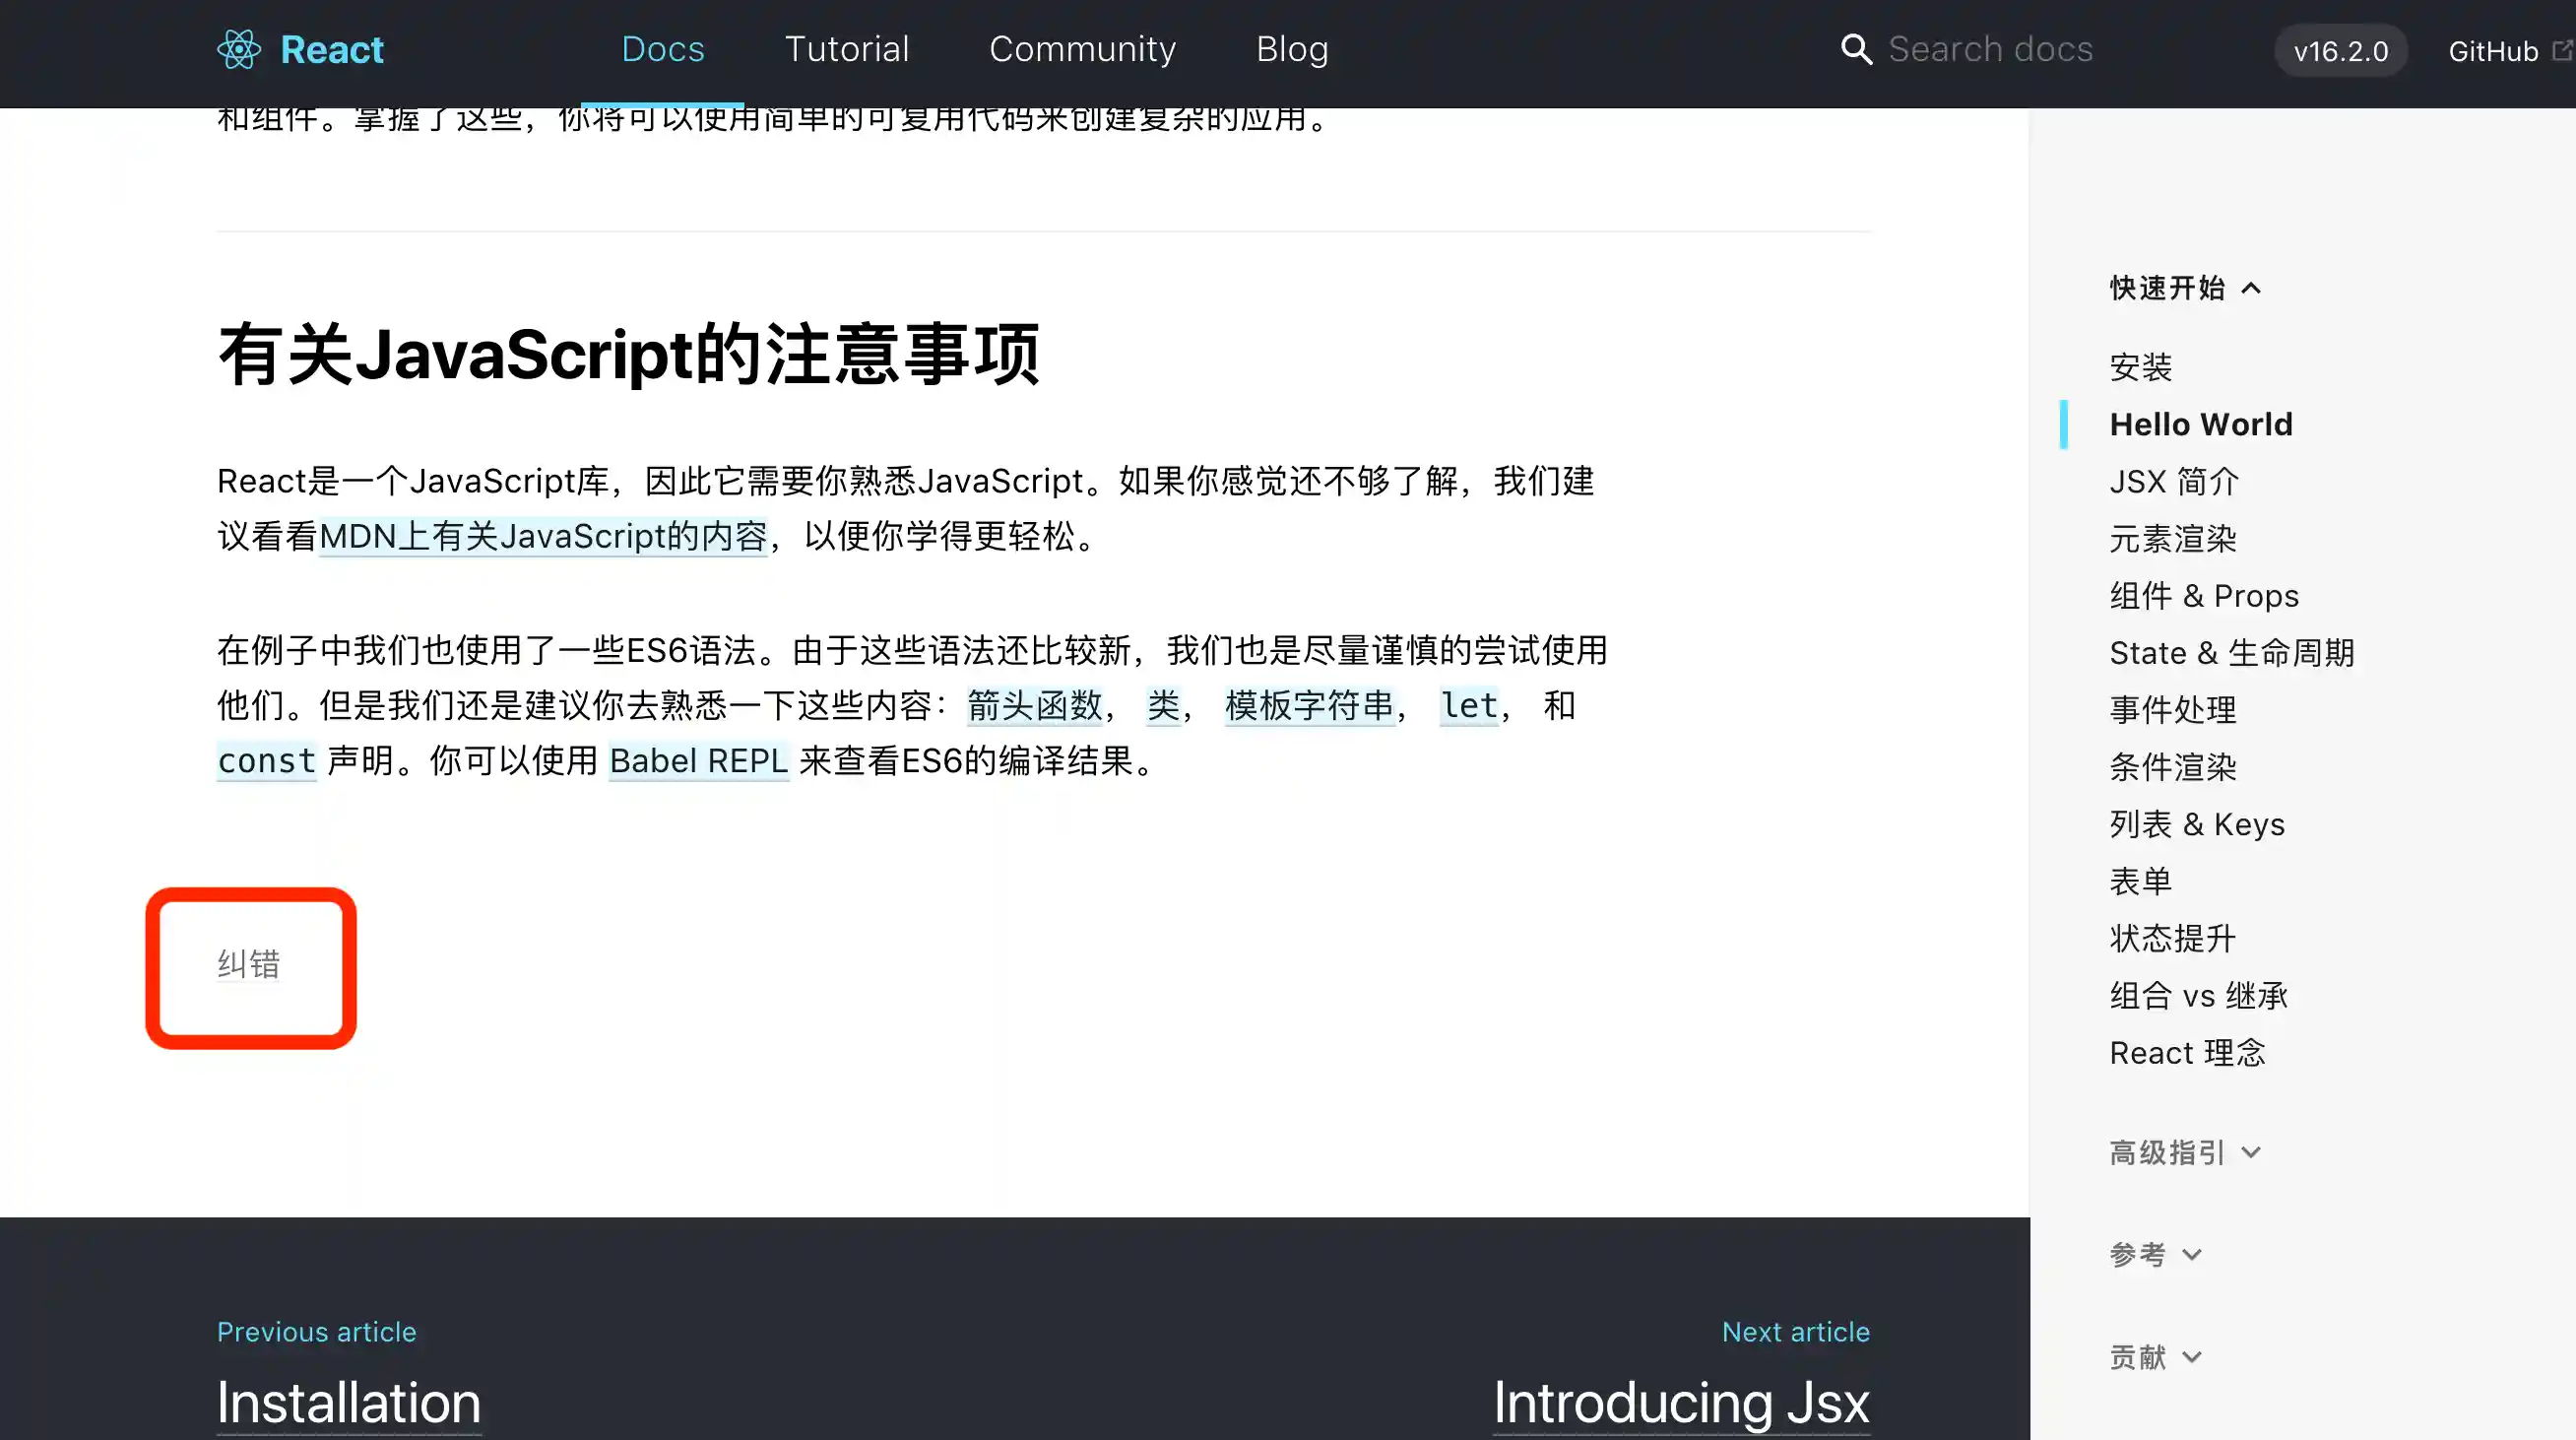Go to next article Introducing Jsx
Image resolution: width=2576 pixels, height=1440 pixels.
(x=1680, y=1402)
